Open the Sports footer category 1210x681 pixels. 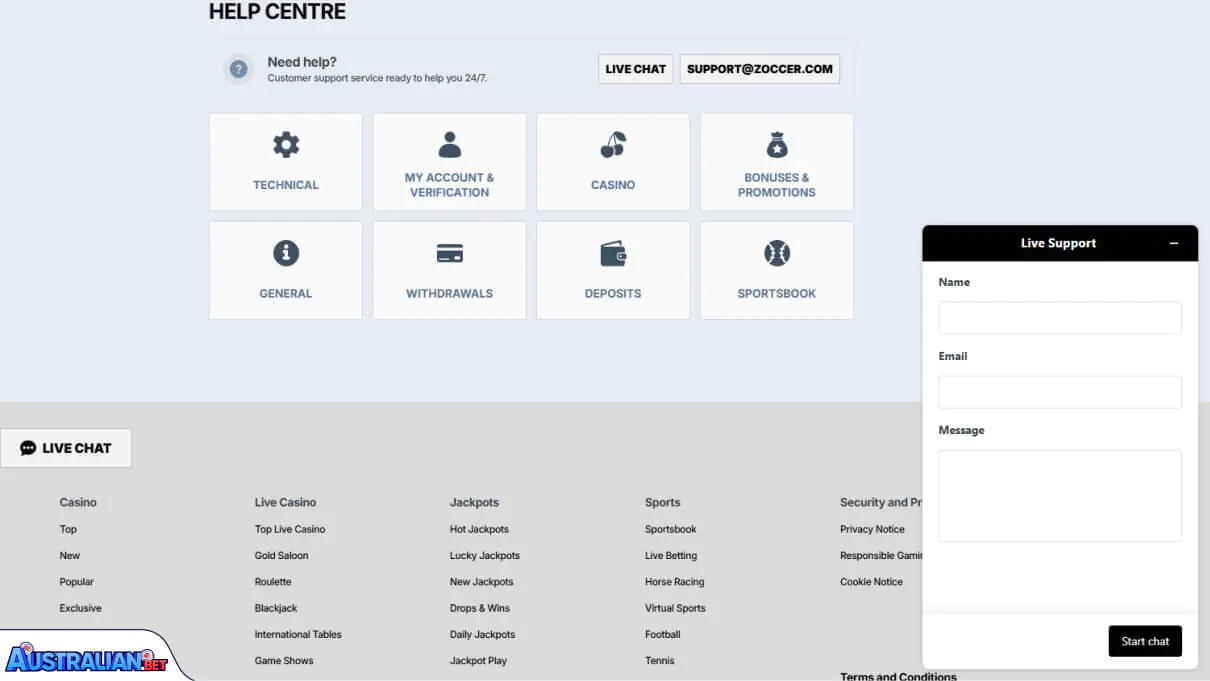(663, 502)
